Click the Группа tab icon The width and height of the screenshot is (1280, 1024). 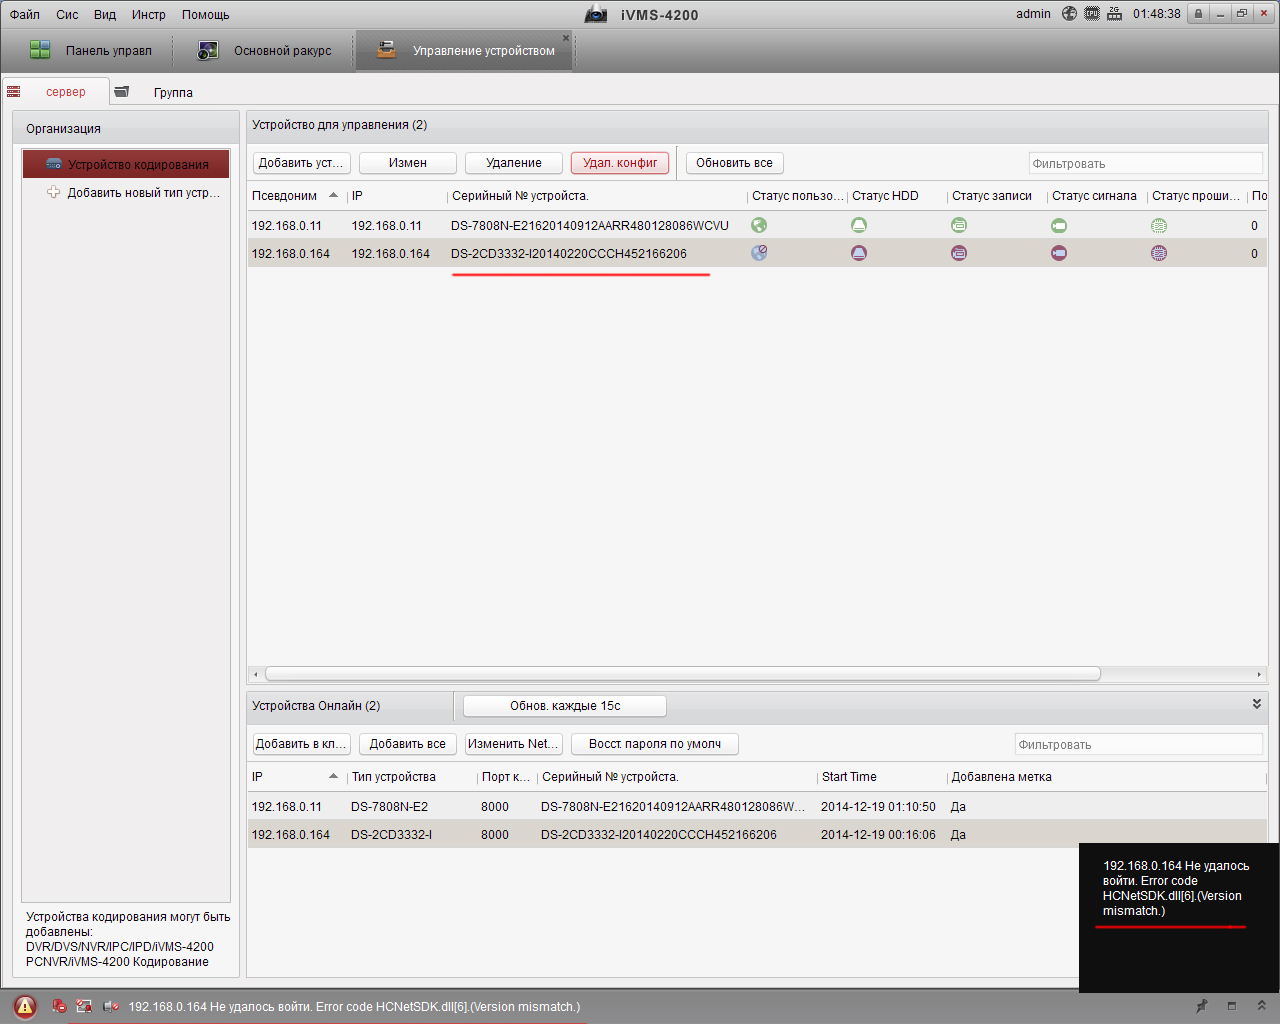pos(121,91)
